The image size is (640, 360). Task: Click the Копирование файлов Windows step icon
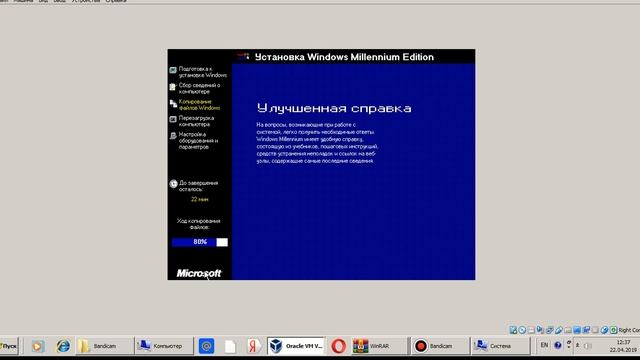173,104
